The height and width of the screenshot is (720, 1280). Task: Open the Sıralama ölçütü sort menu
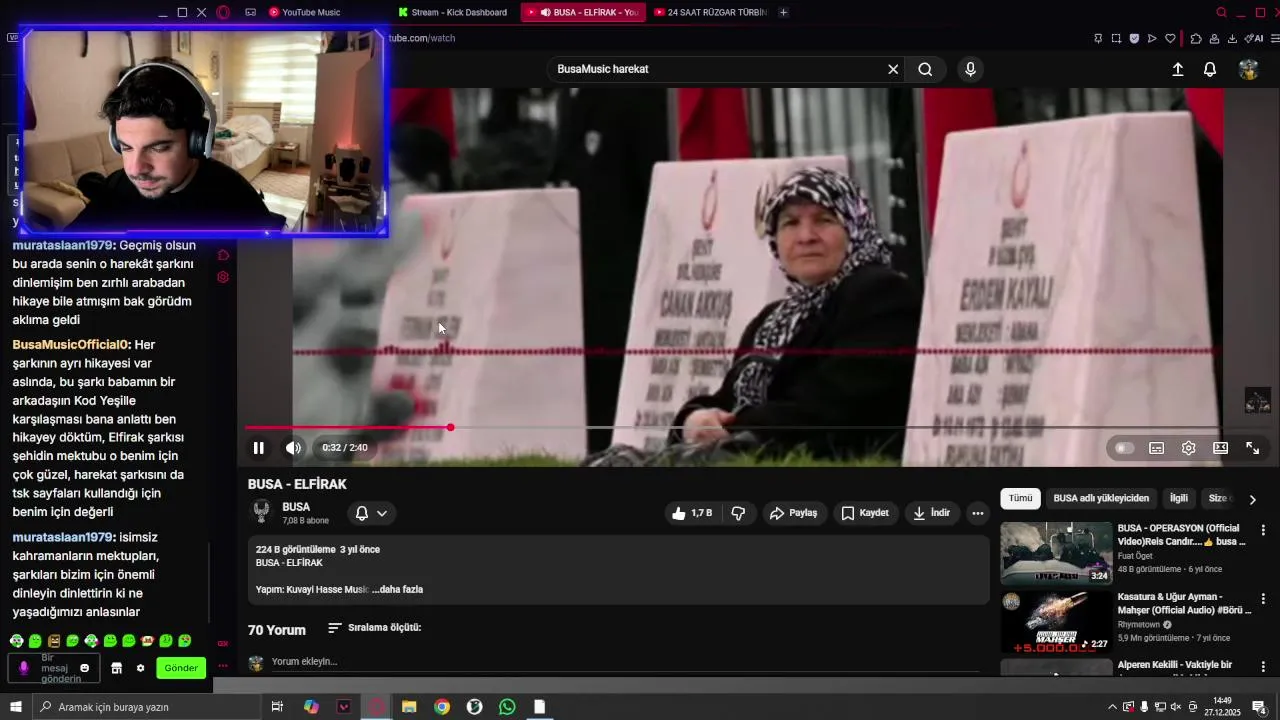tap(375, 628)
